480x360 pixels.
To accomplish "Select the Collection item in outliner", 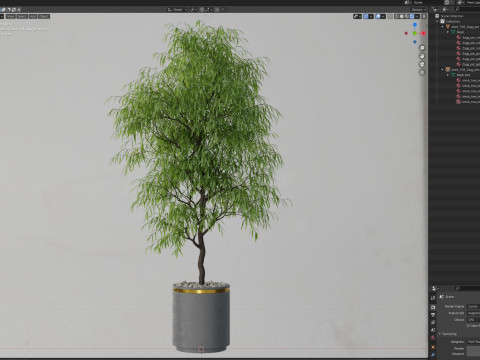I will coord(452,21).
